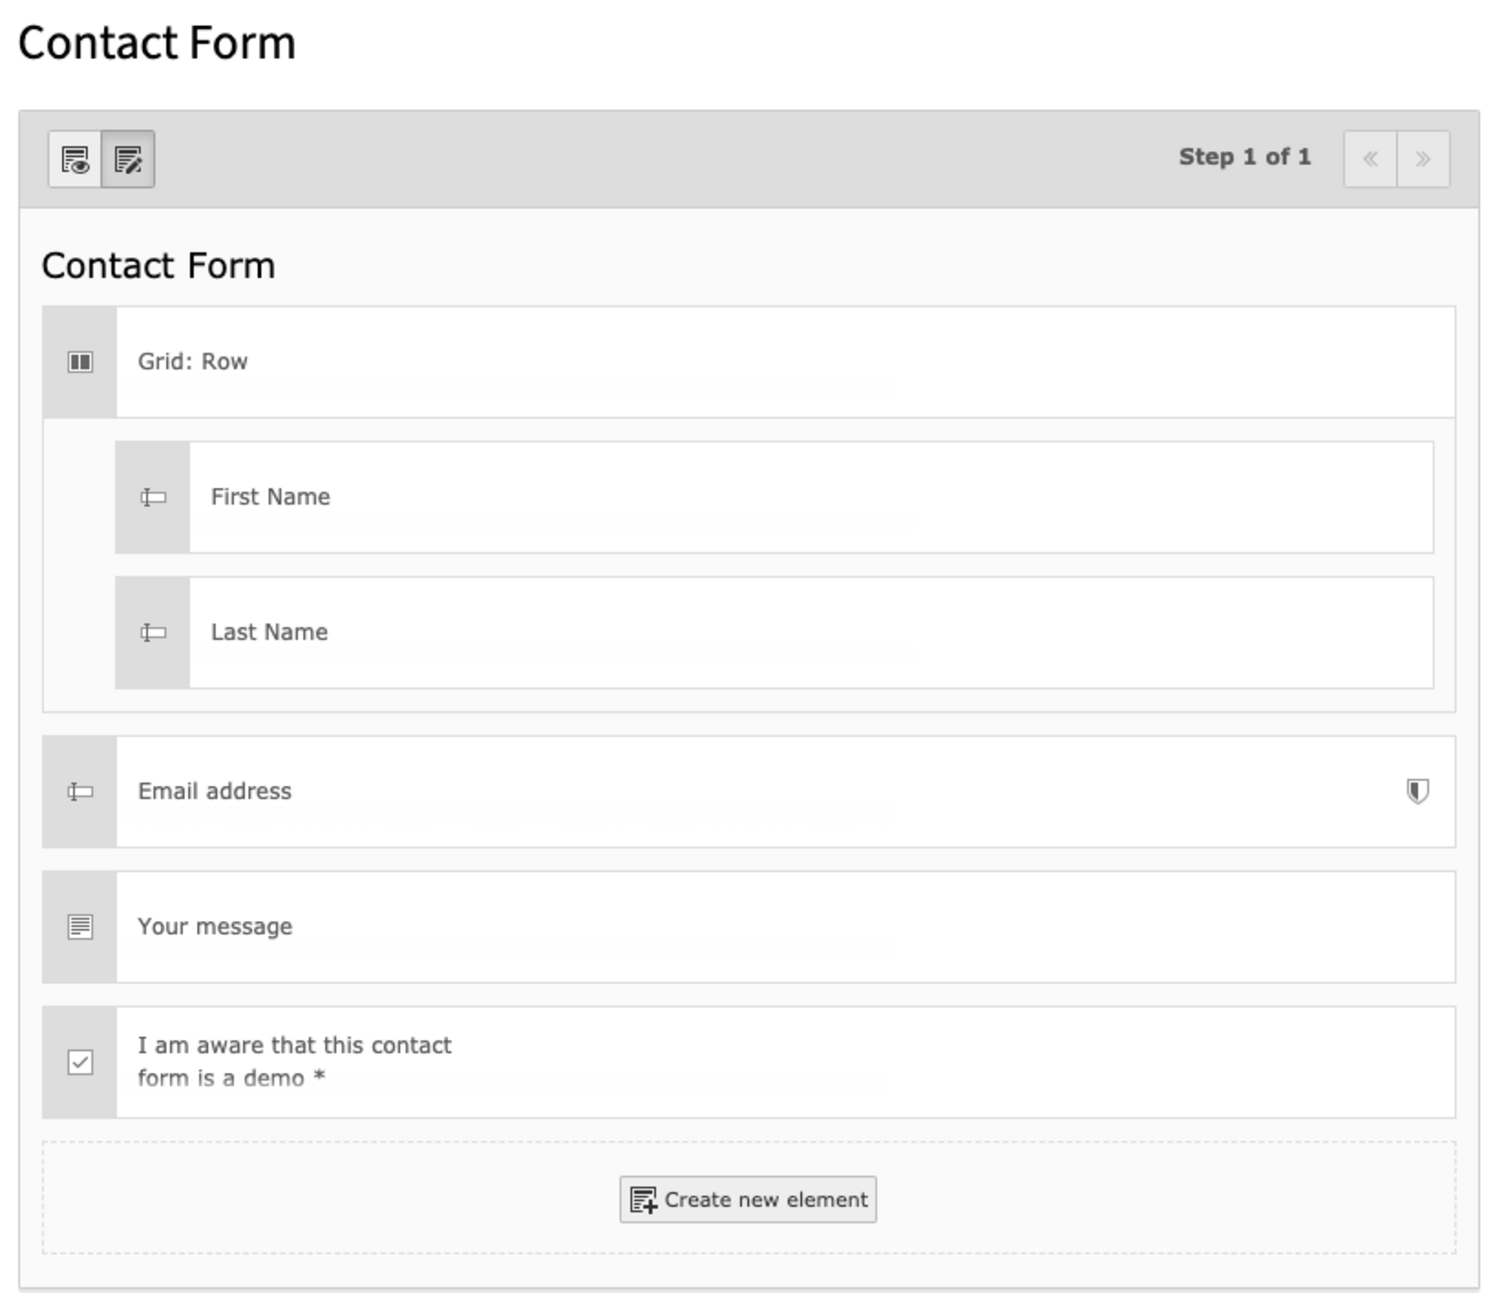
Task: Click the Grid: Row element icon
Action: [x=79, y=361]
